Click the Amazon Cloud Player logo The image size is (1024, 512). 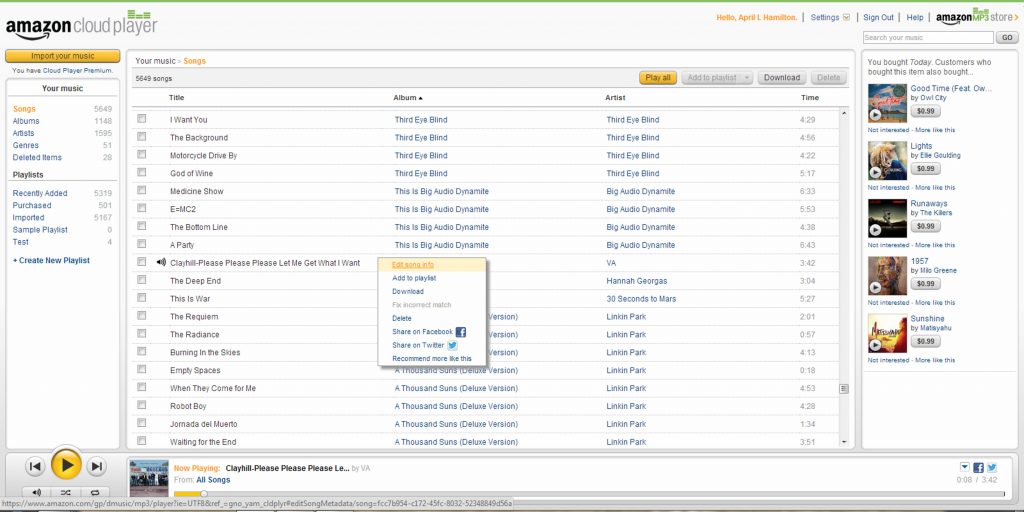click(82, 25)
